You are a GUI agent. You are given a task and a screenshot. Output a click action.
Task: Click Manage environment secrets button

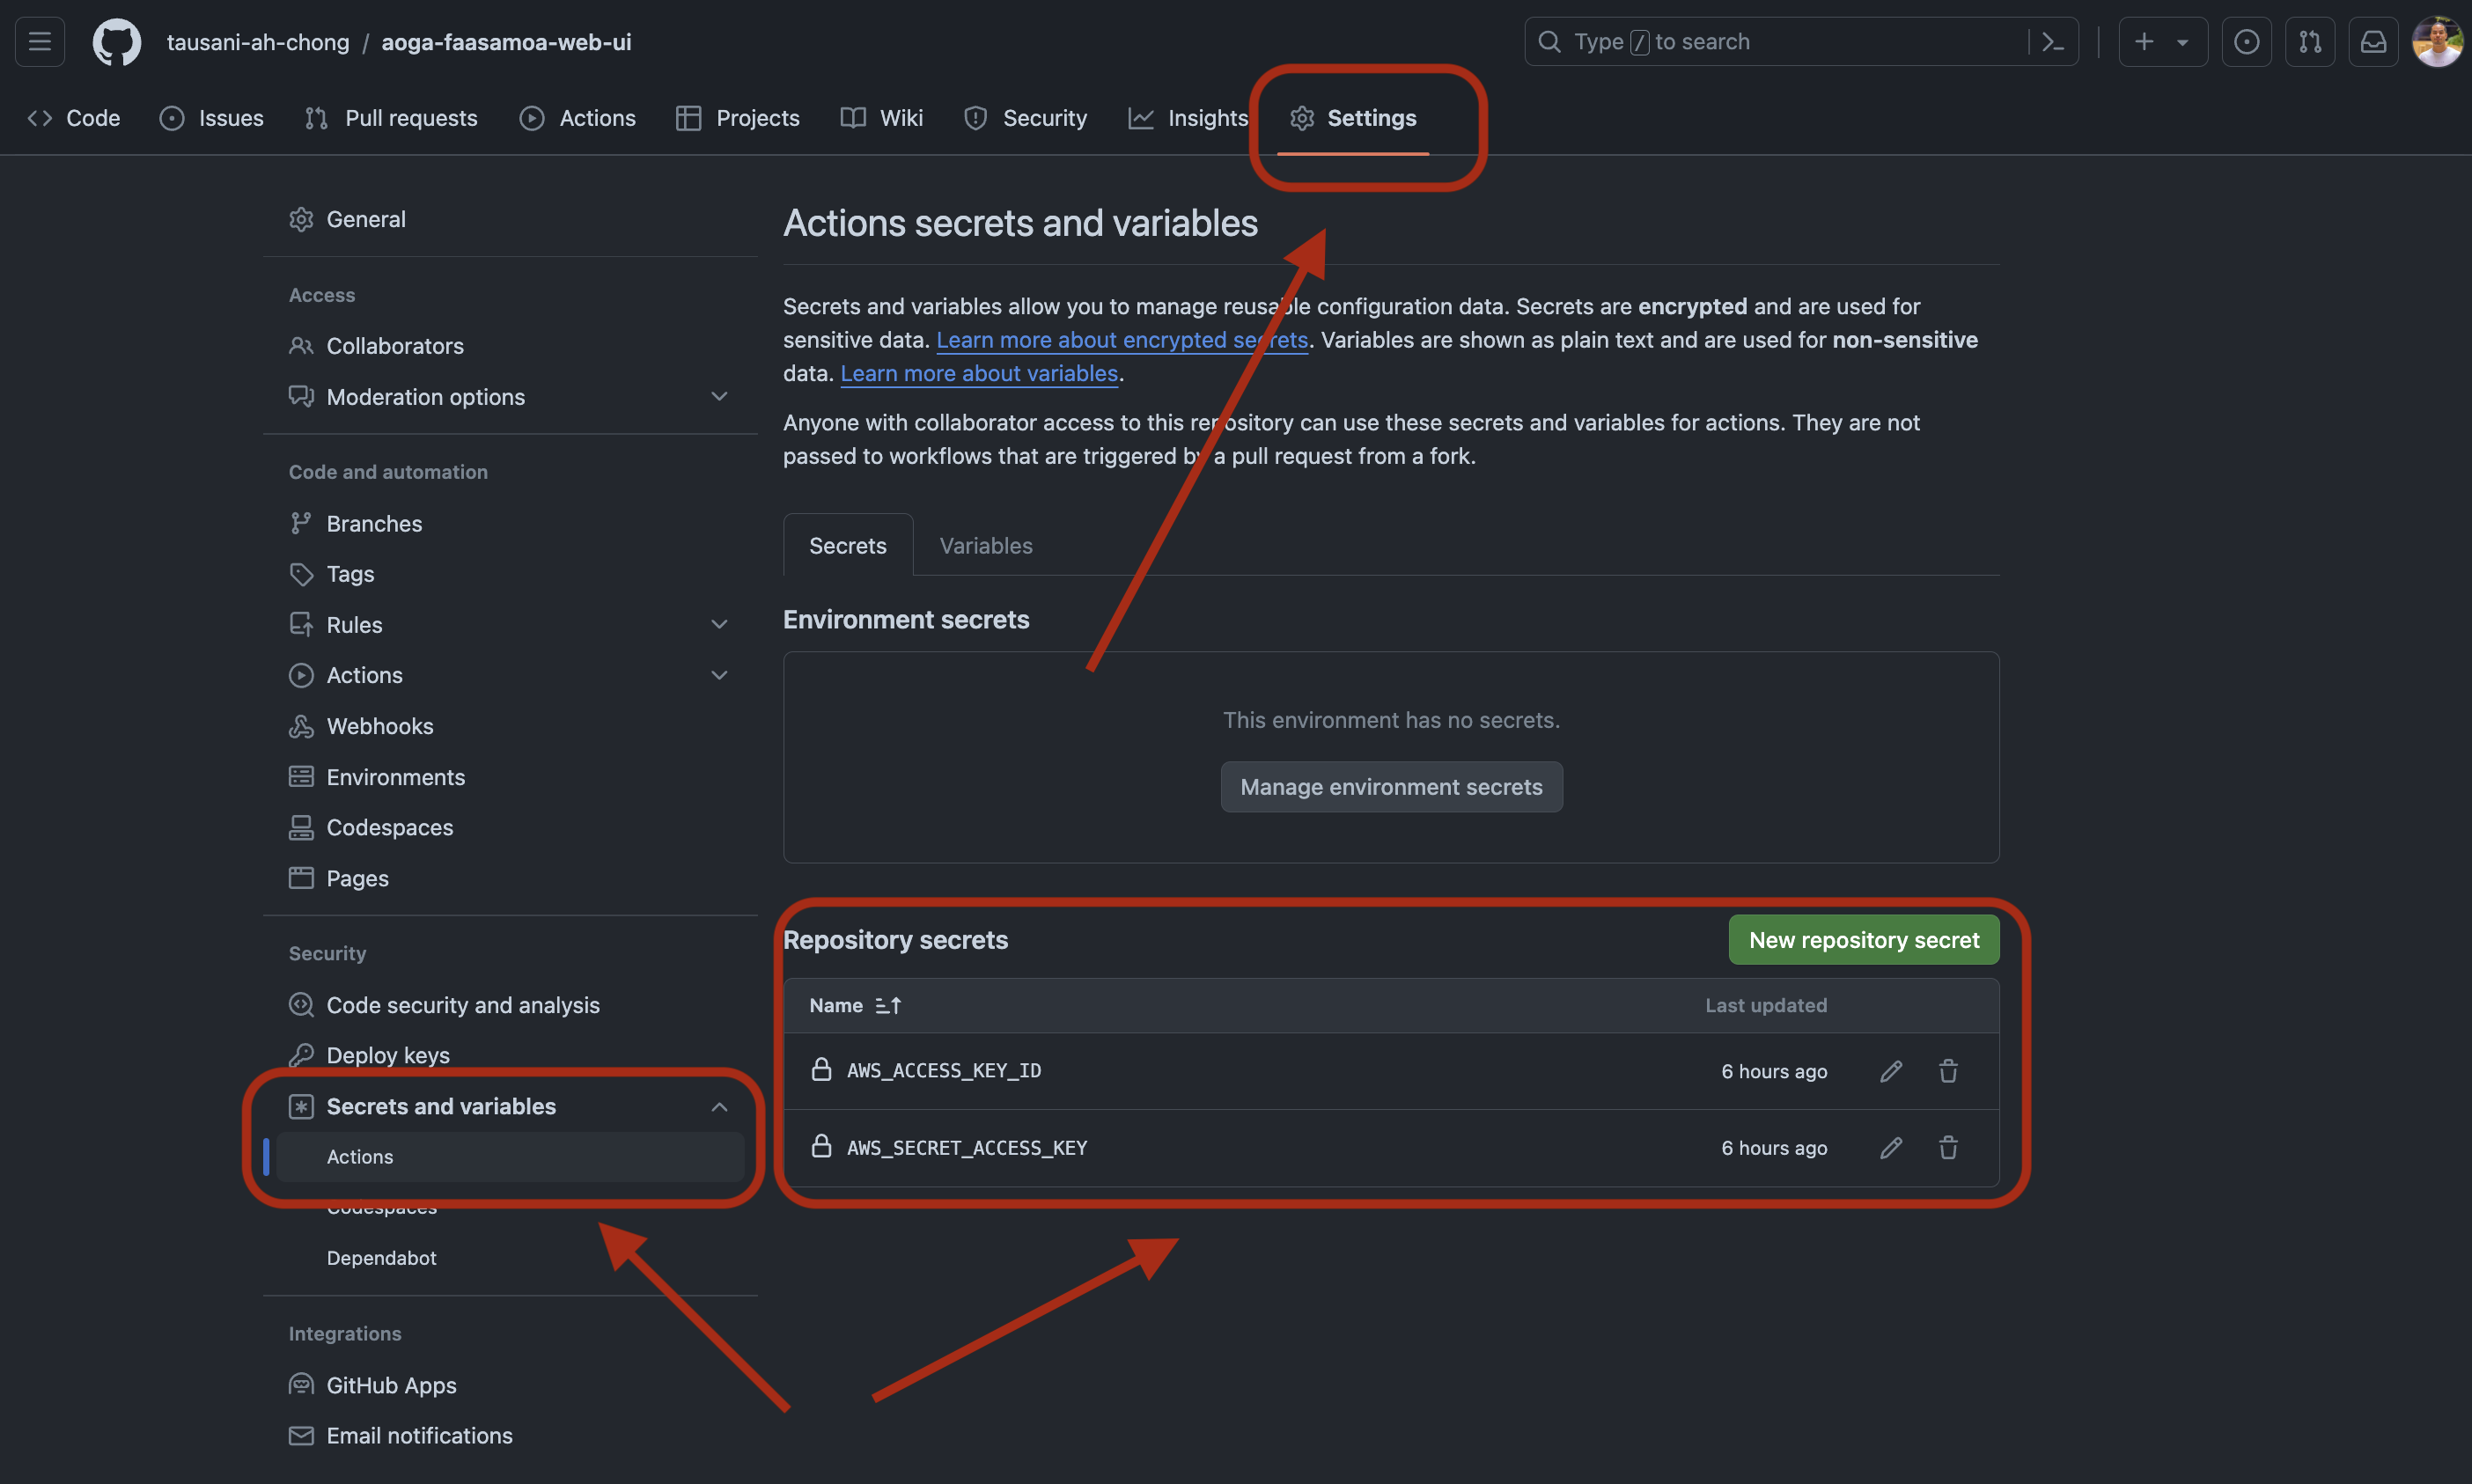point(1391,787)
